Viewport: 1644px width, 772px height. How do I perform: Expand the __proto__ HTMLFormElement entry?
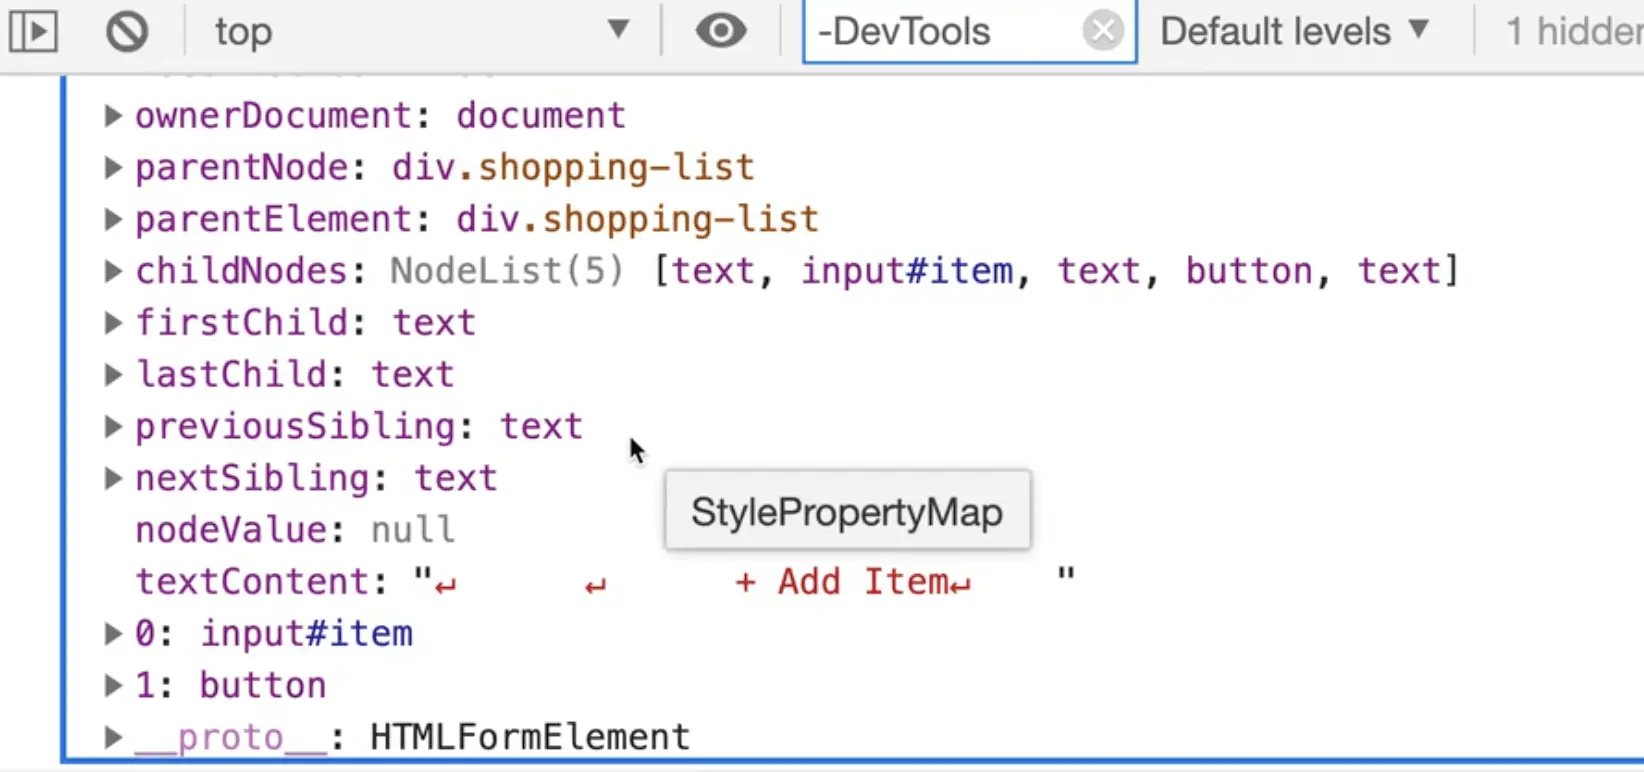point(114,738)
